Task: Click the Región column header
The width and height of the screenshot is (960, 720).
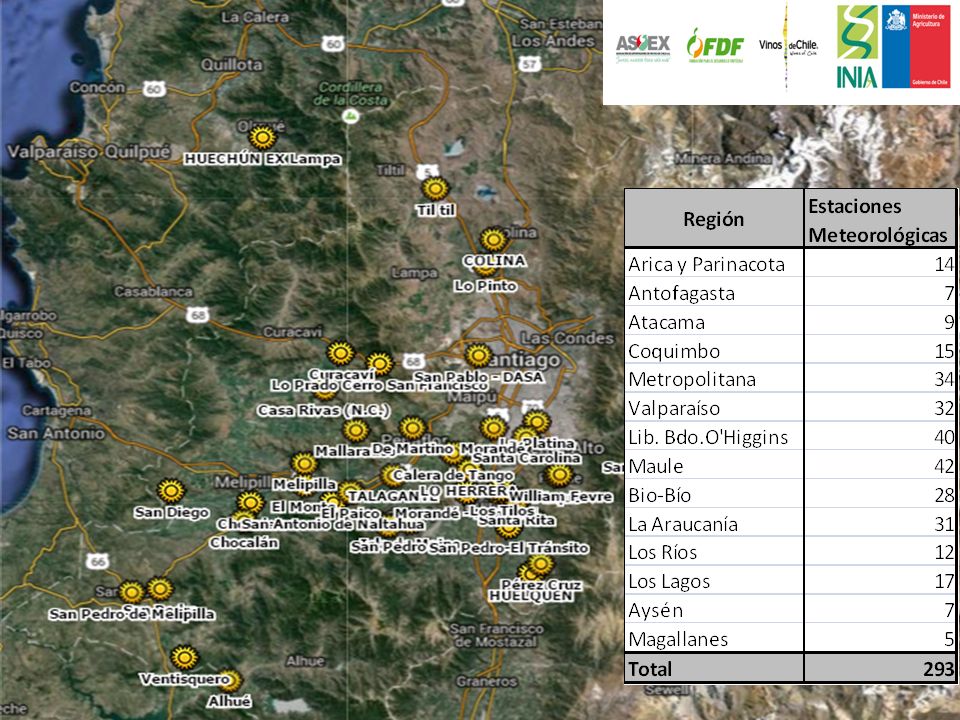Action: click(x=714, y=219)
